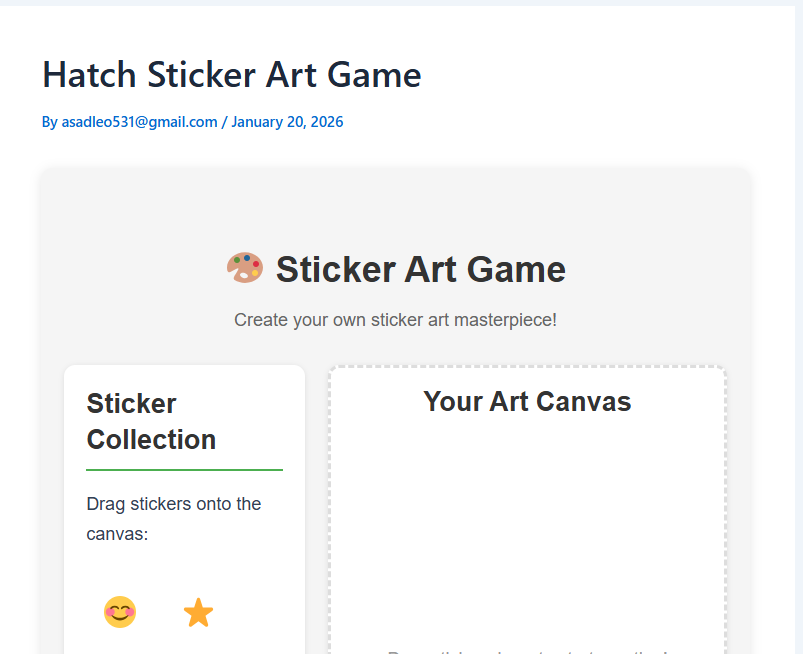The width and height of the screenshot is (803, 654).
Task: Click the artist palette emoji icon
Action: tap(245, 268)
